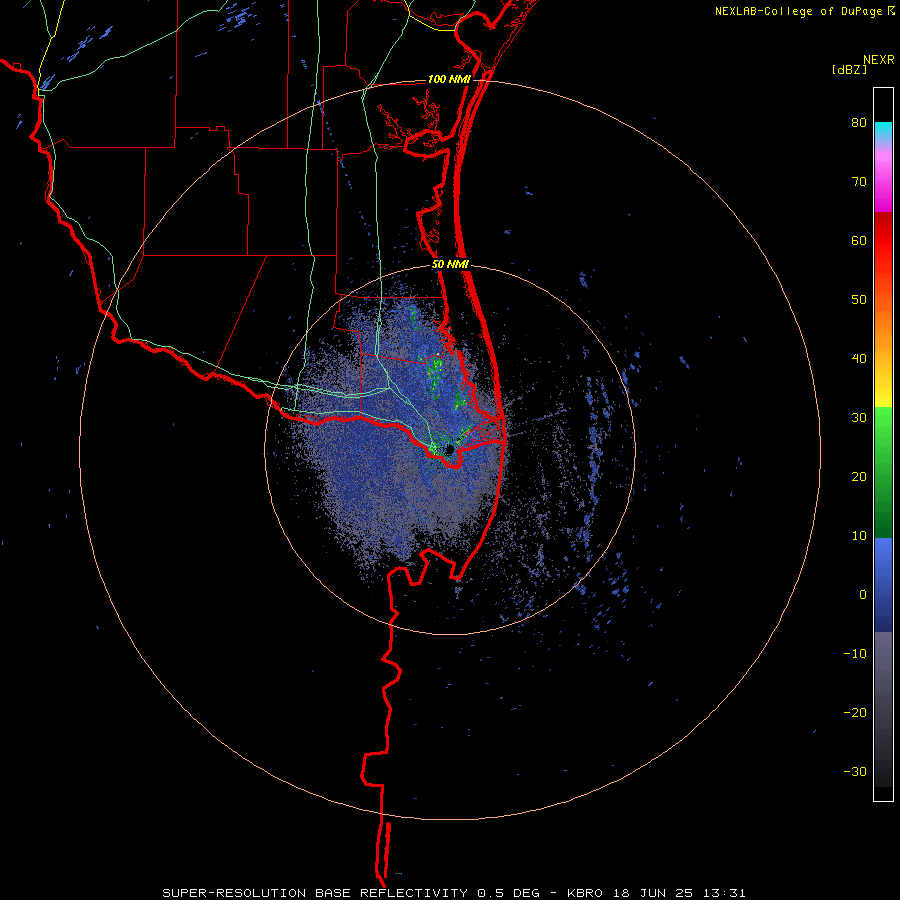Click the 60 value on dBZ scale
The width and height of the screenshot is (900, 900).
(859, 240)
